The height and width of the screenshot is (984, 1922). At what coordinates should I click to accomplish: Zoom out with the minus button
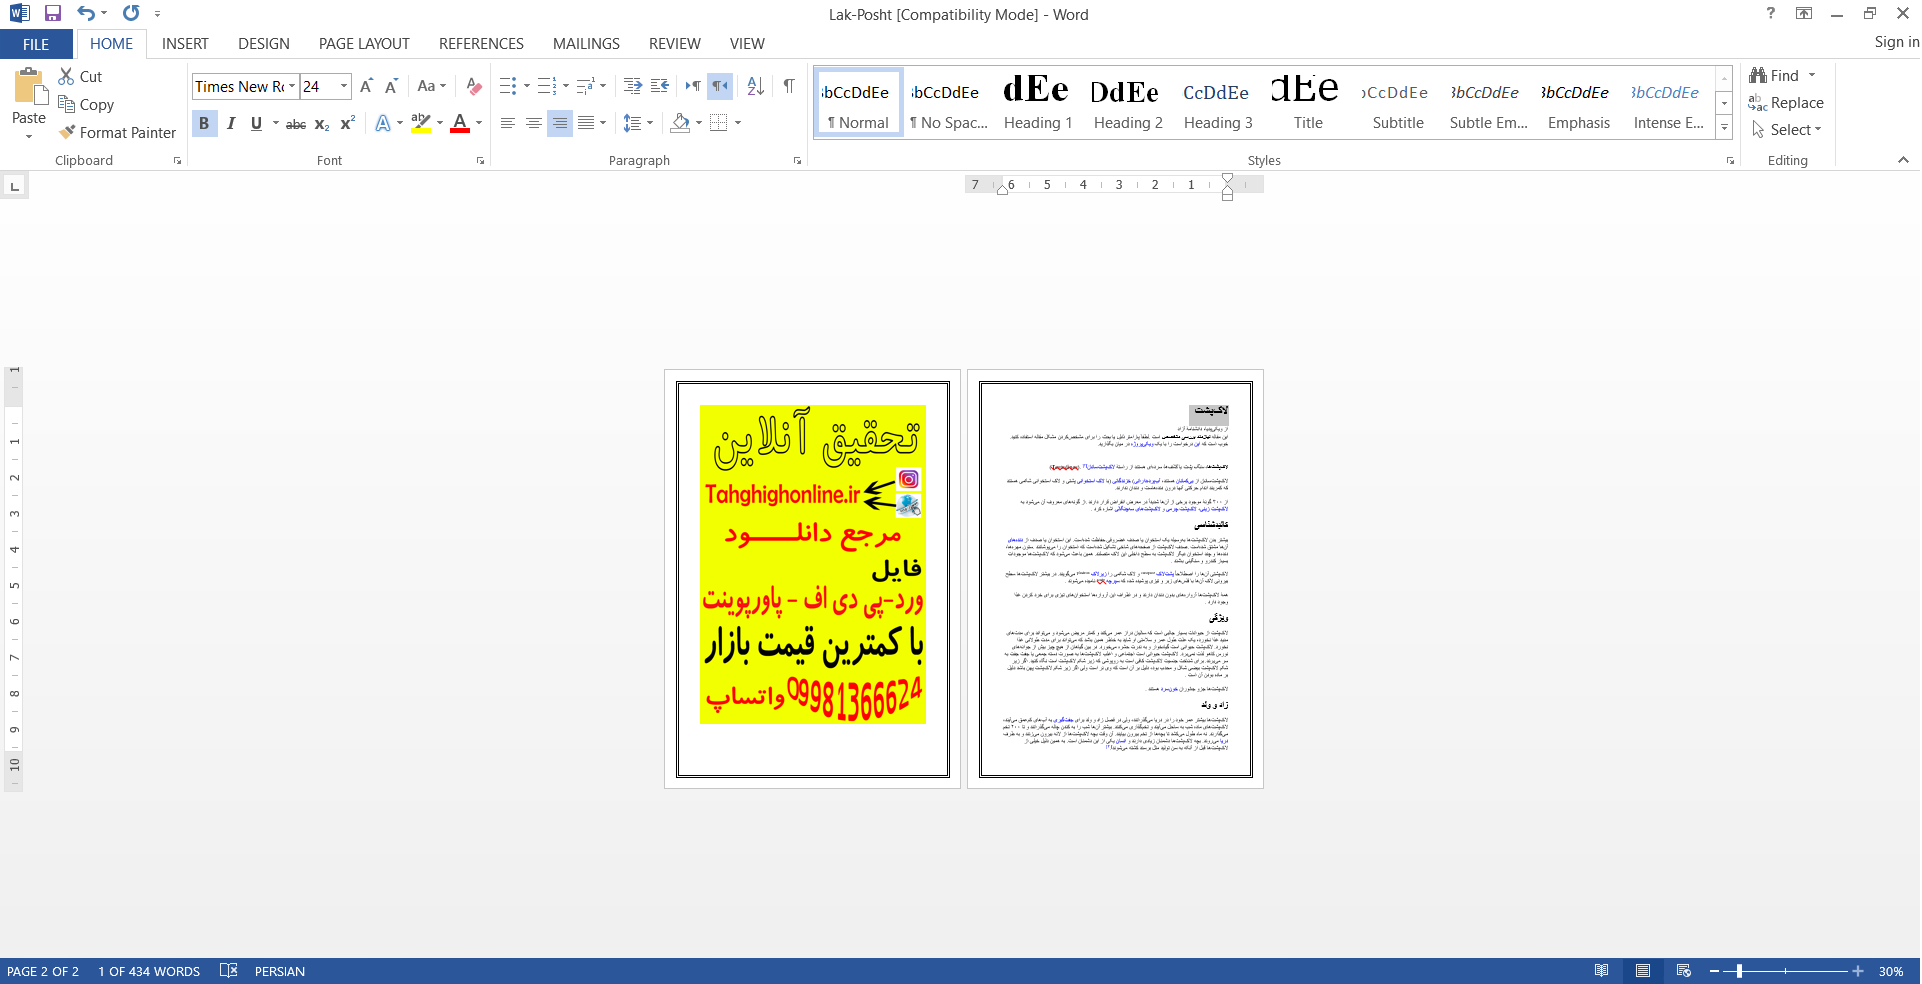pos(1714,971)
